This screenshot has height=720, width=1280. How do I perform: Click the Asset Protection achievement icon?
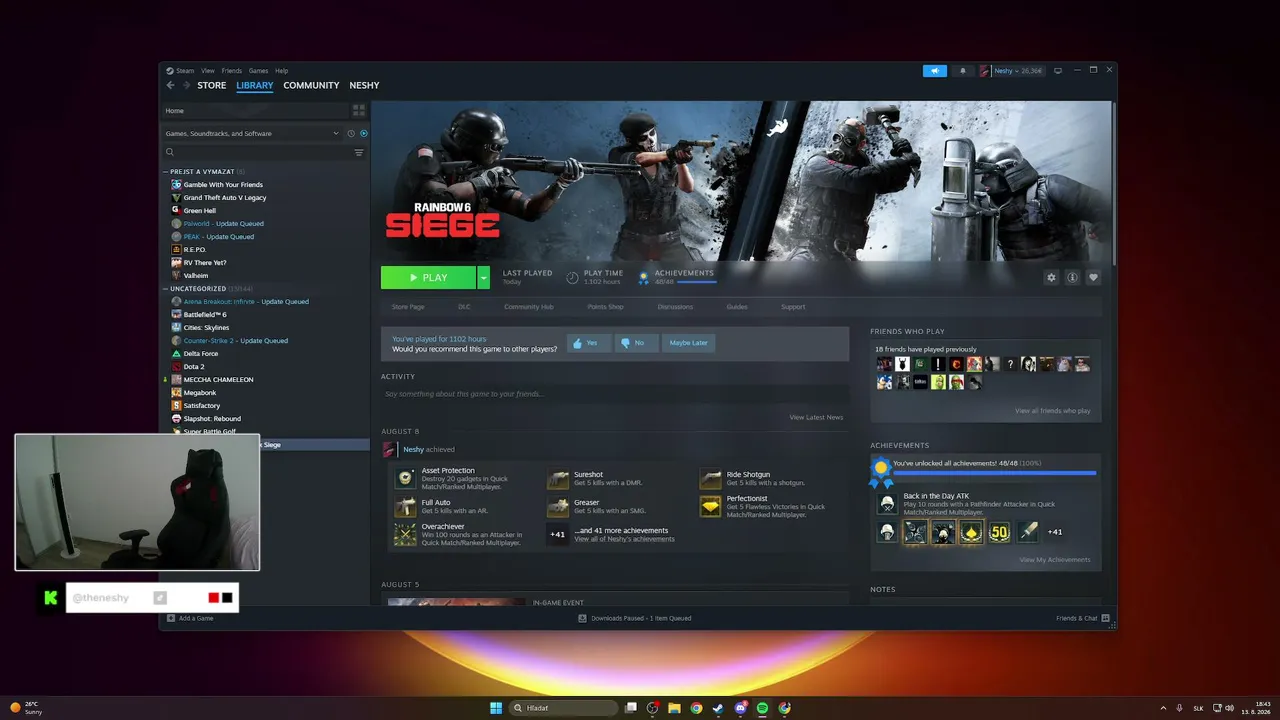[x=405, y=478]
